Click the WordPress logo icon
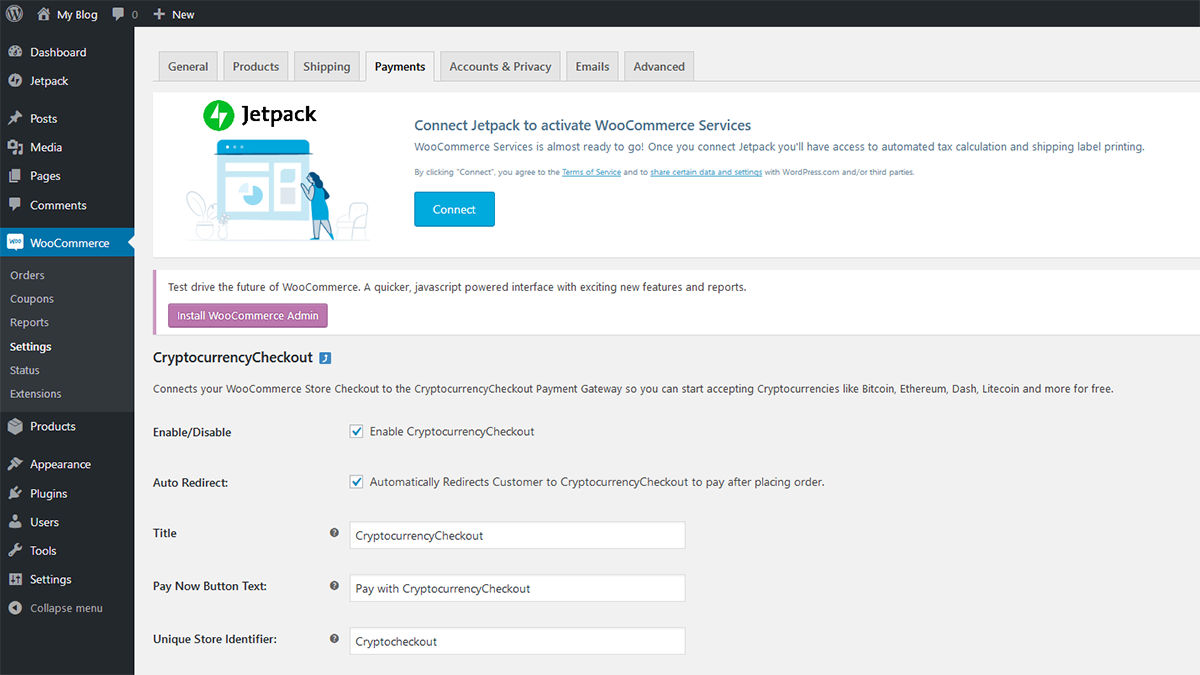The width and height of the screenshot is (1200, 675). tap(15, 14)
